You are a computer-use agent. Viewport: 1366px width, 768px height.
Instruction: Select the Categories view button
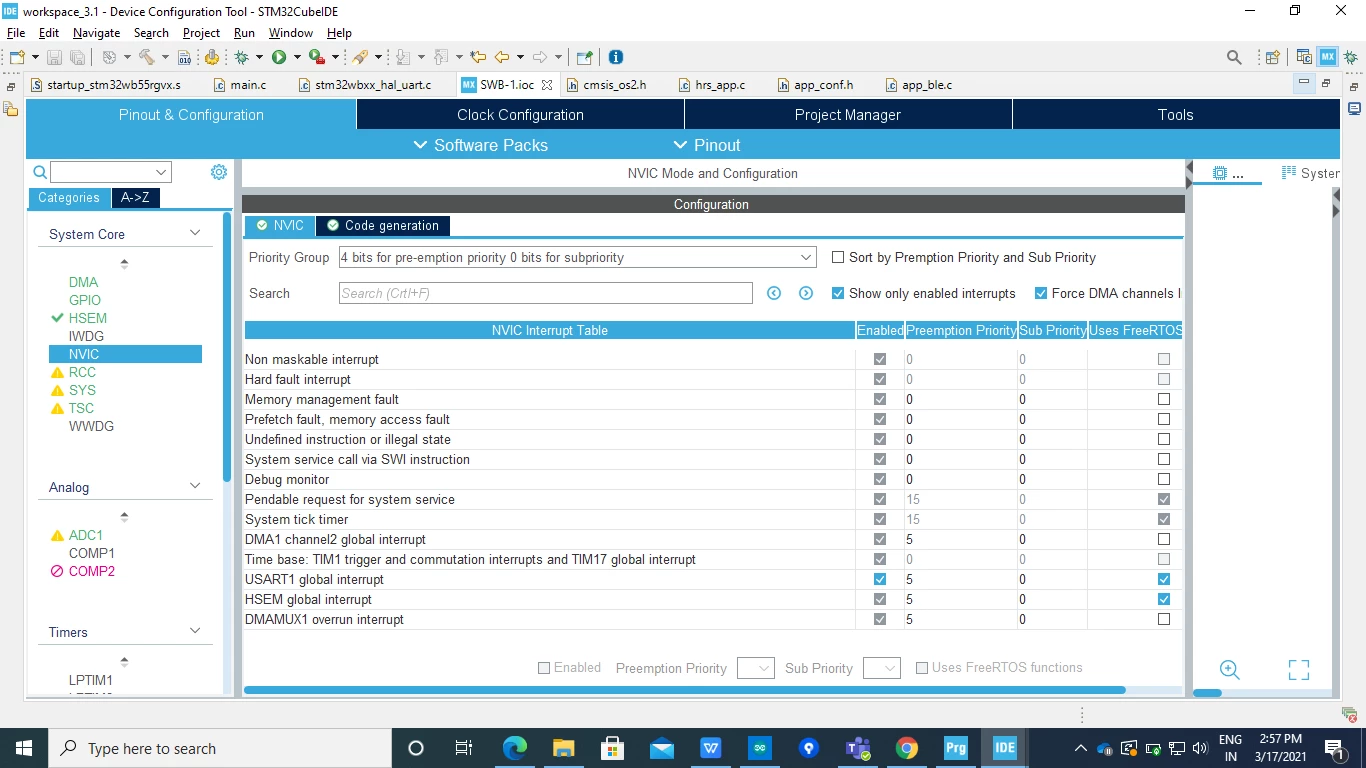pyautogui.click(x=69, y=197)
